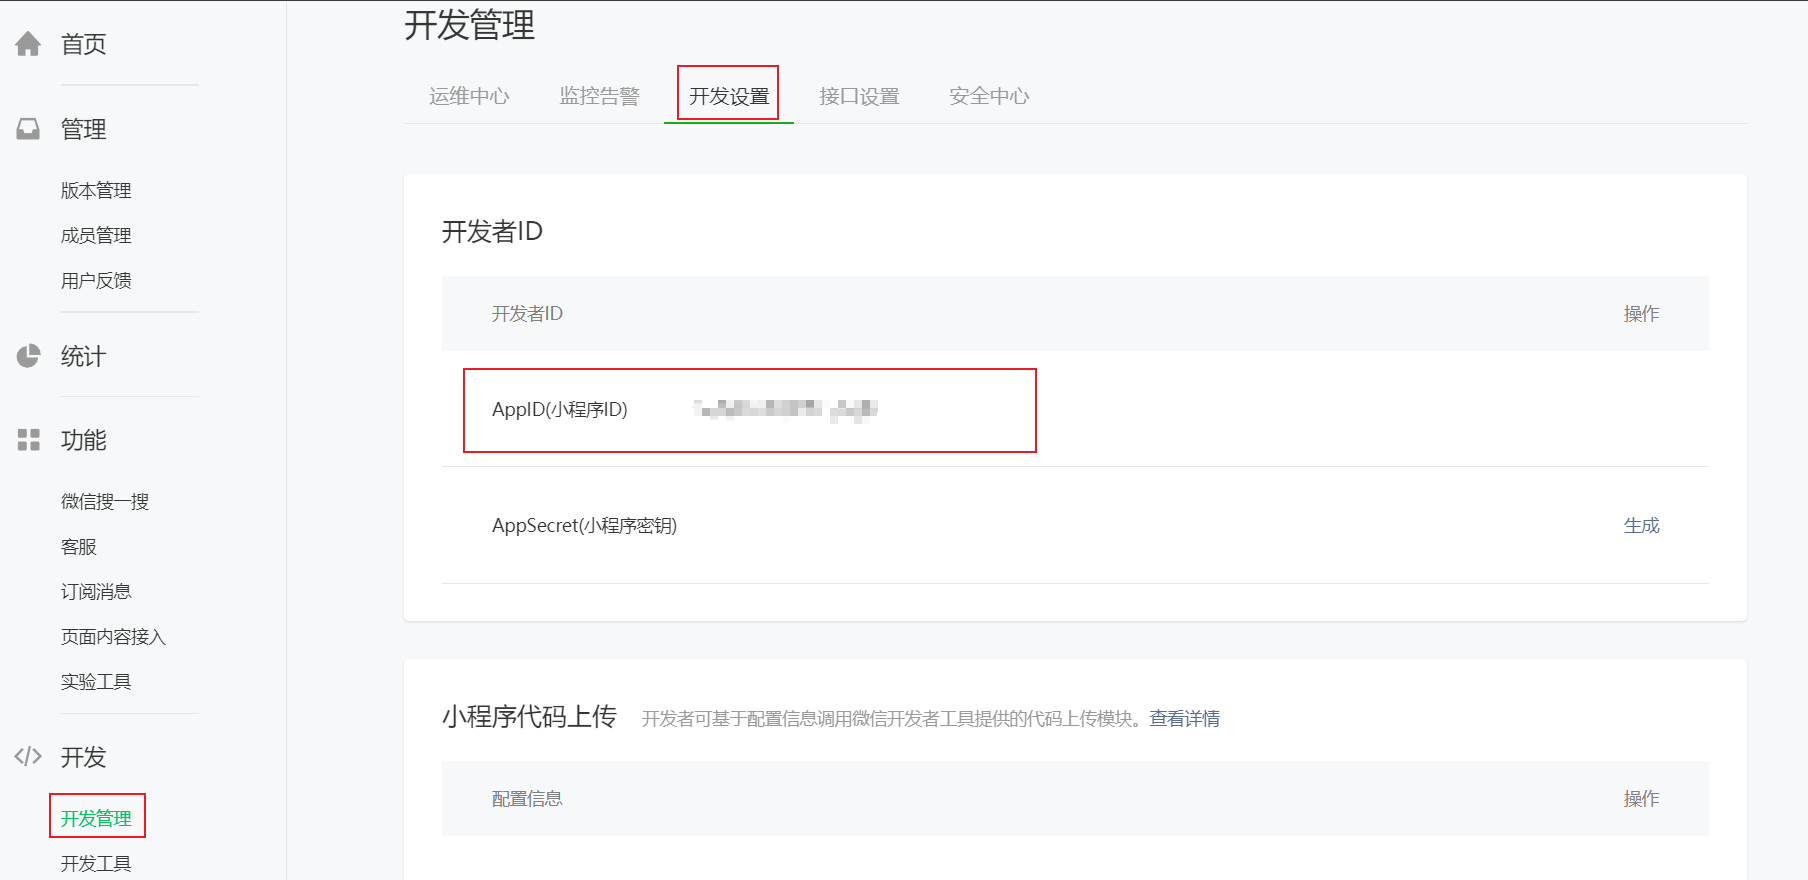Go to 成员管理 in the sidebar
The image size is (1808, 880).
pos(96,235)
